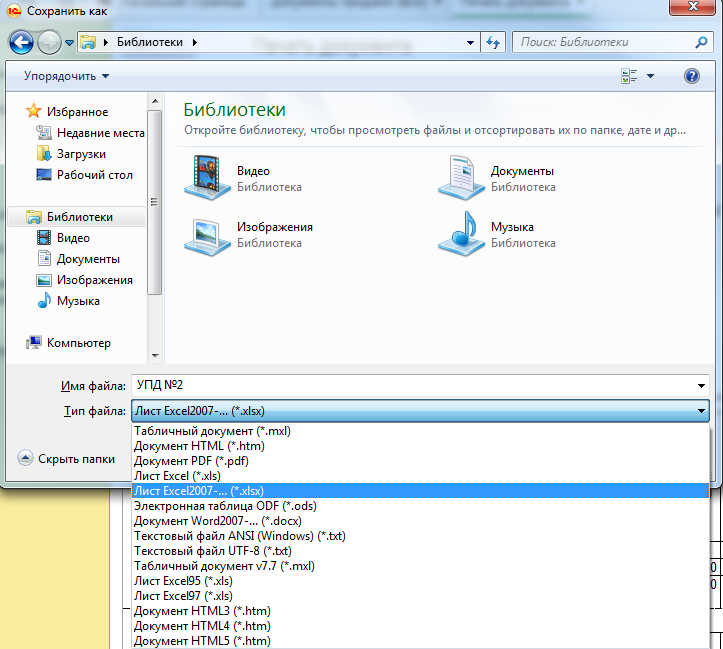Click the navigation pane scroll down arrow
723x649 pixels.
[155, 355]
